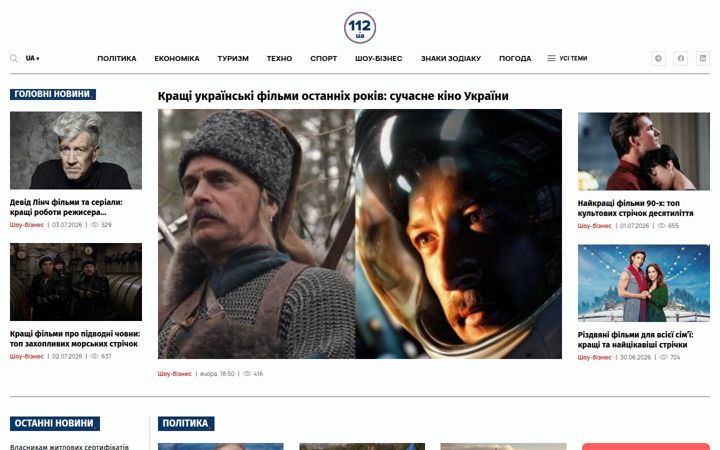Image resolution: width=720 pixels, height=450 pixels.
Task: Open the search magnifier icon
Action: 14,58
